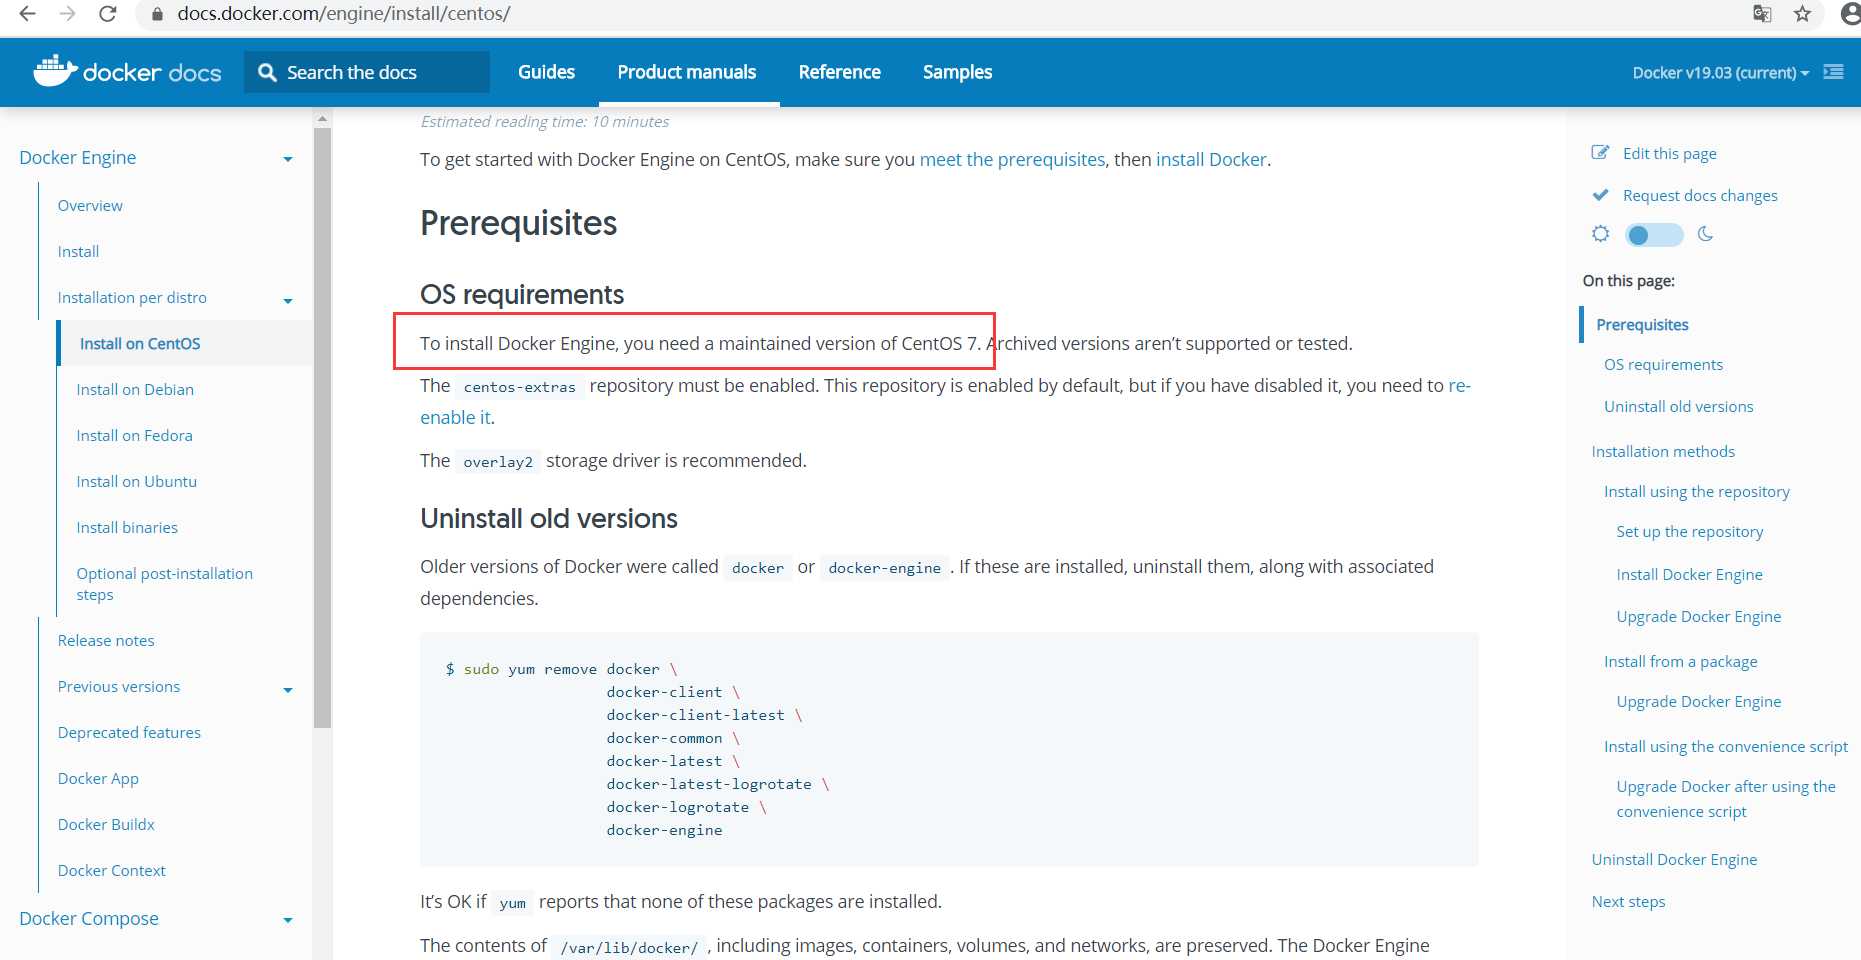Open Optional post-installation steps
This screenshot has height=960, width=1861.
(164, 583)
